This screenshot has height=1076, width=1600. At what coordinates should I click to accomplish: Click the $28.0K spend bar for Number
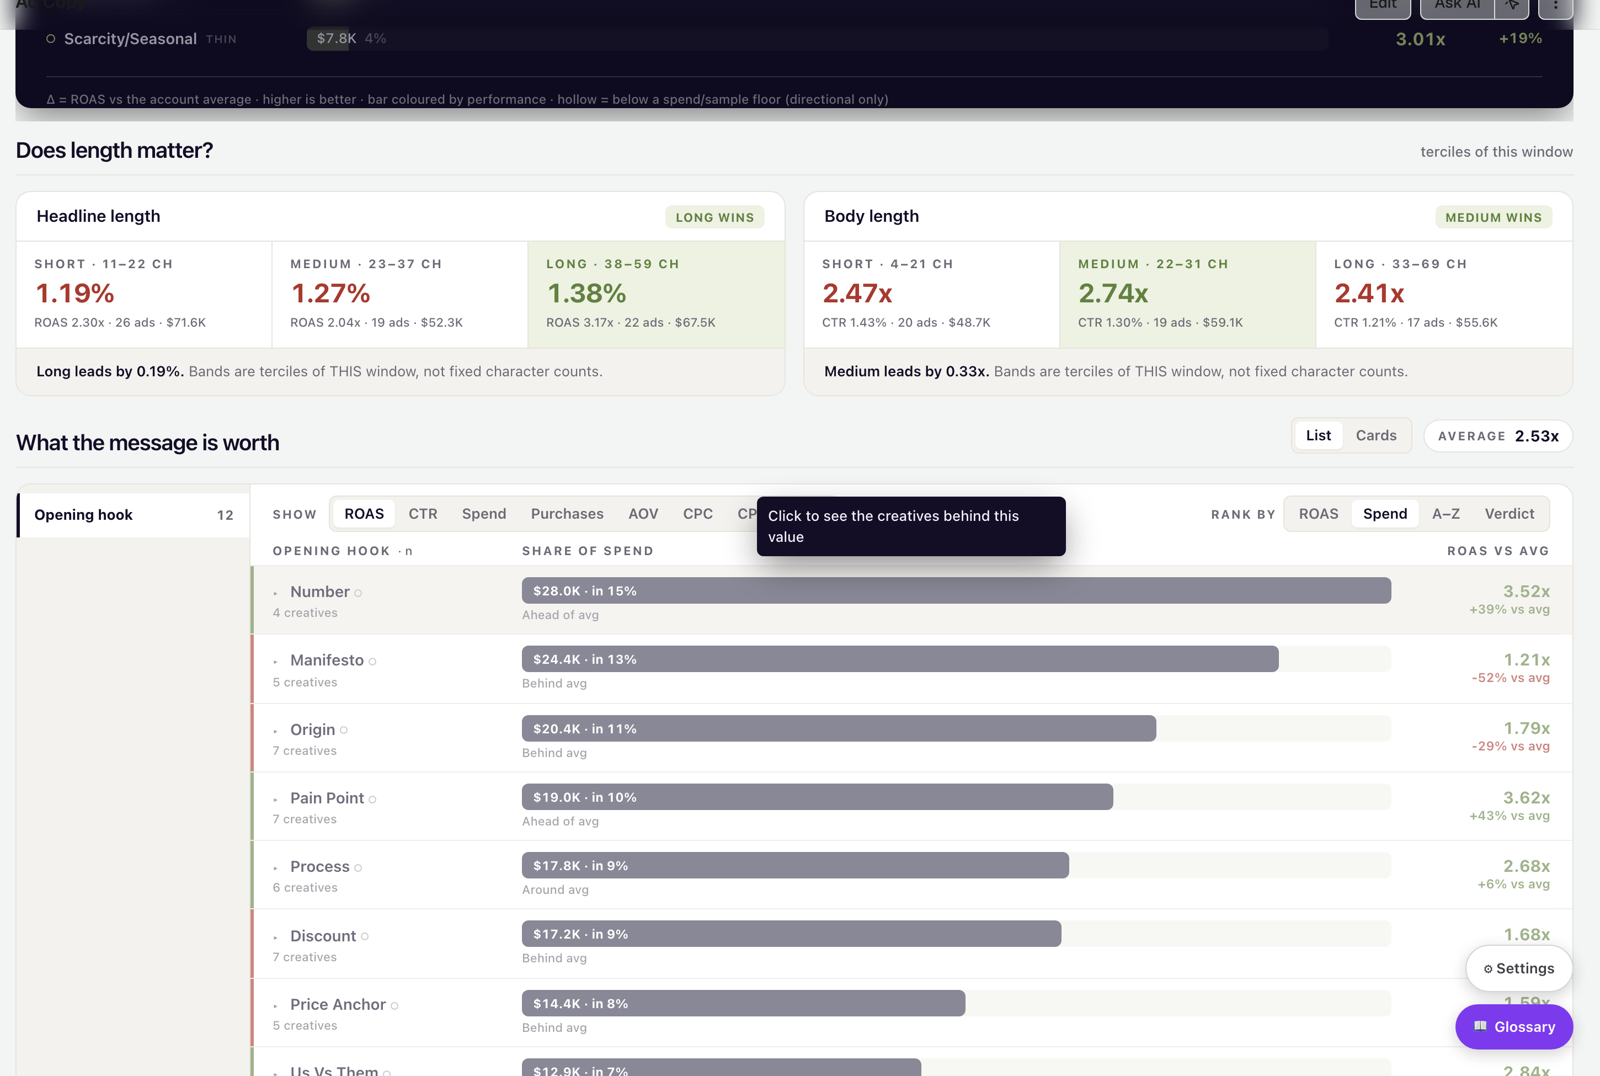pos(956,591)
